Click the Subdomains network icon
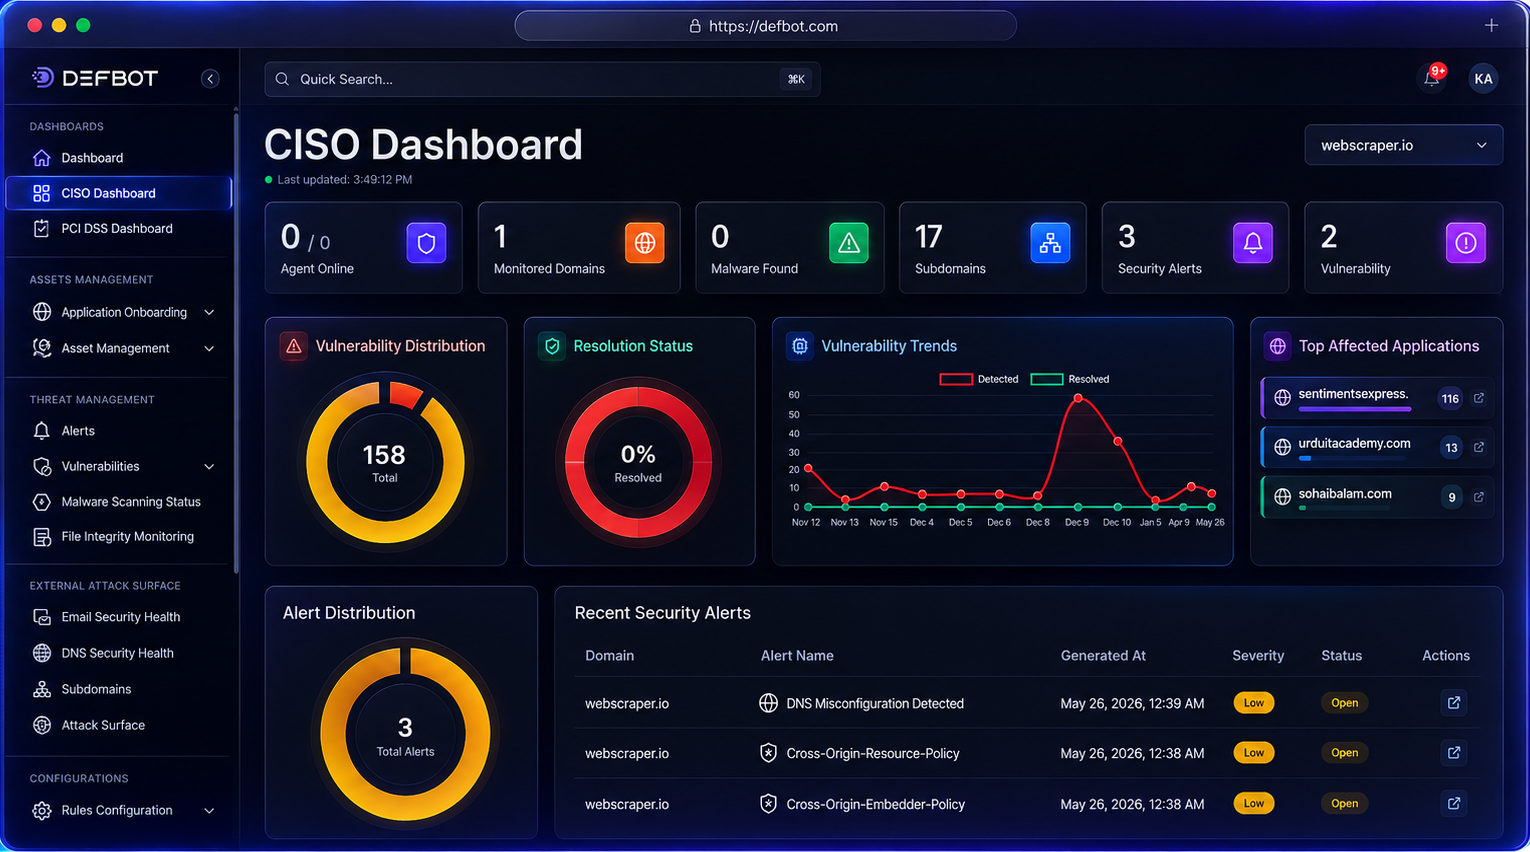The width and height of the screenshot is (1530, 852). tap(1050, 243)
